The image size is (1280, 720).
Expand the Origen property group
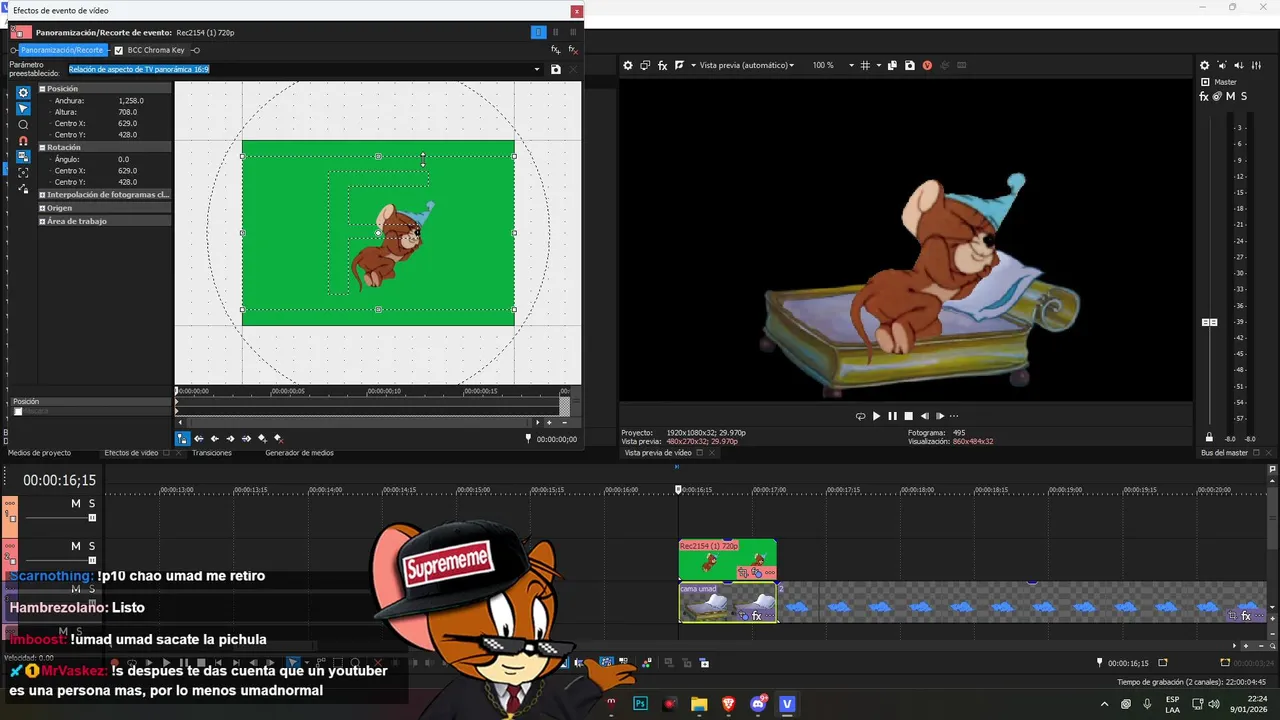[x=43, y=208]
